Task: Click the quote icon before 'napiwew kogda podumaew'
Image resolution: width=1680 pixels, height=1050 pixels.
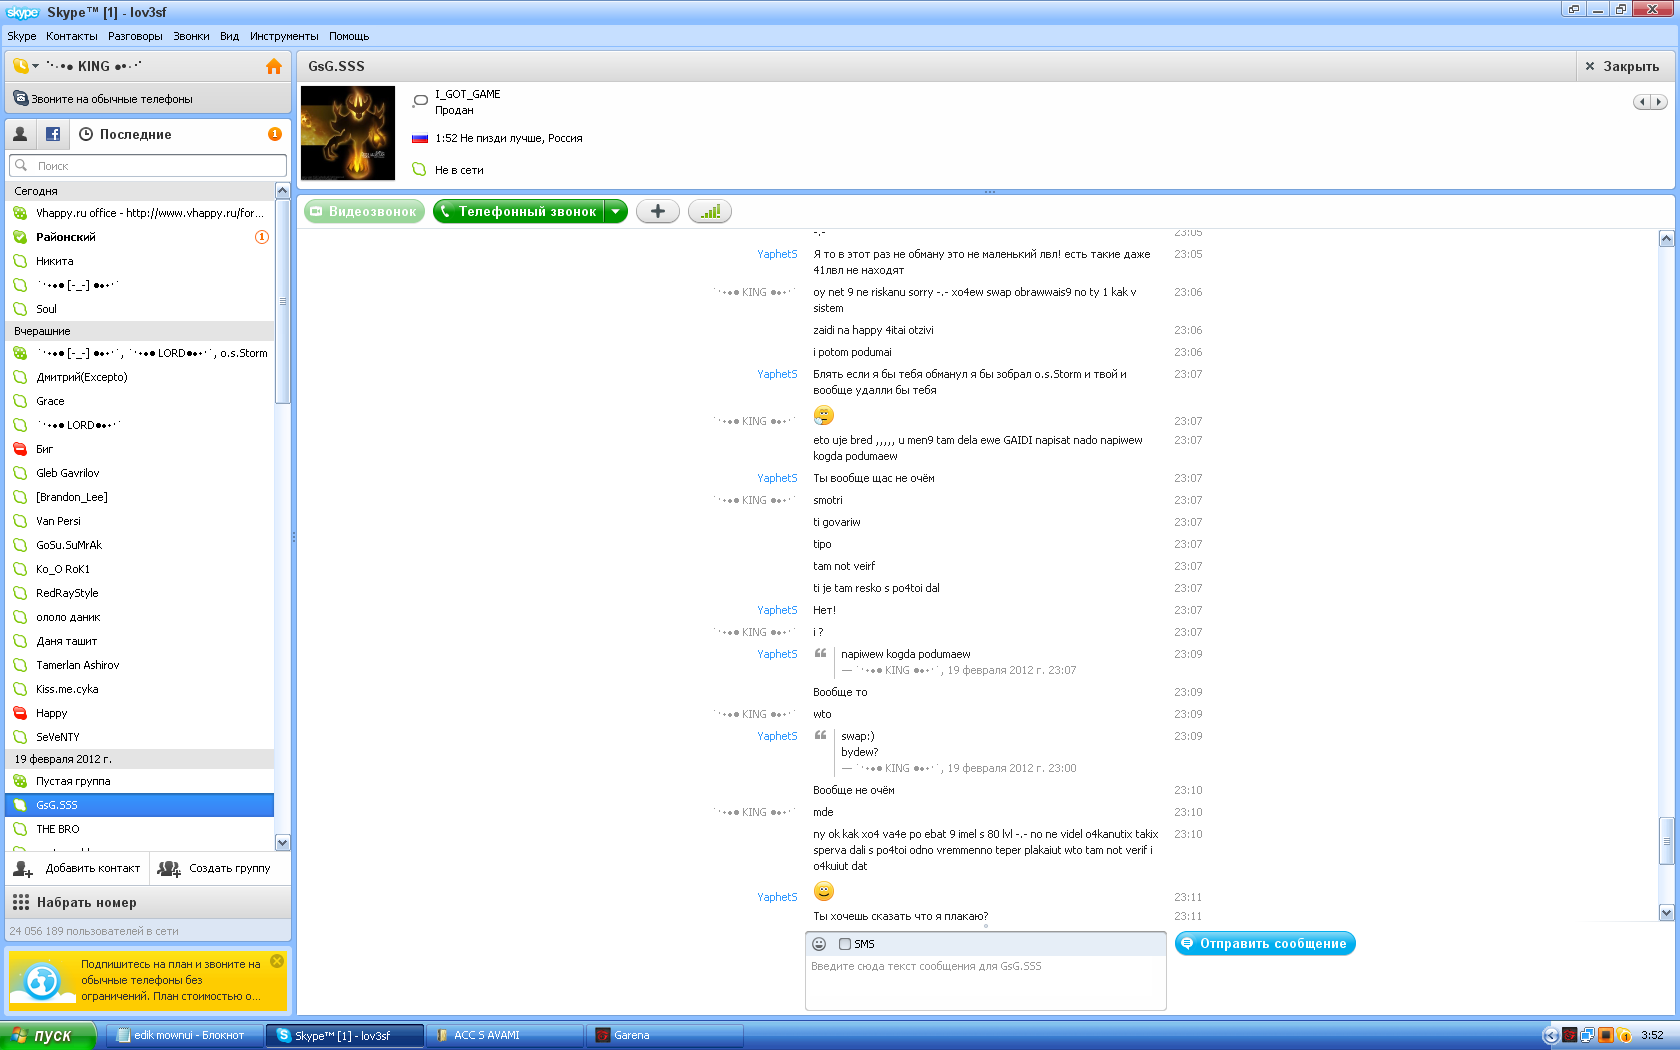Action: 820,654
